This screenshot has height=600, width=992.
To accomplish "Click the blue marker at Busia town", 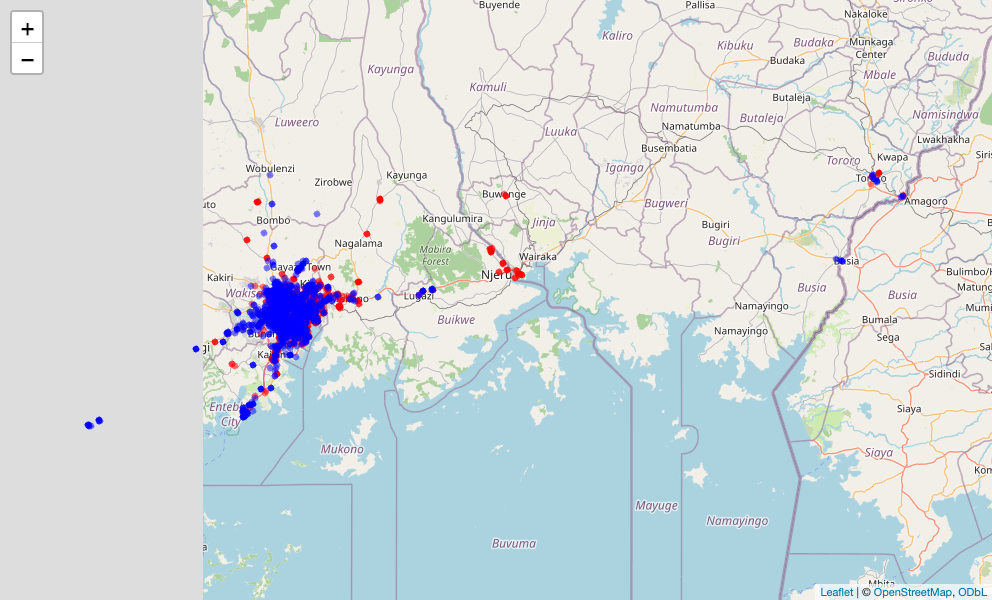I will click(x=840, y=260).
